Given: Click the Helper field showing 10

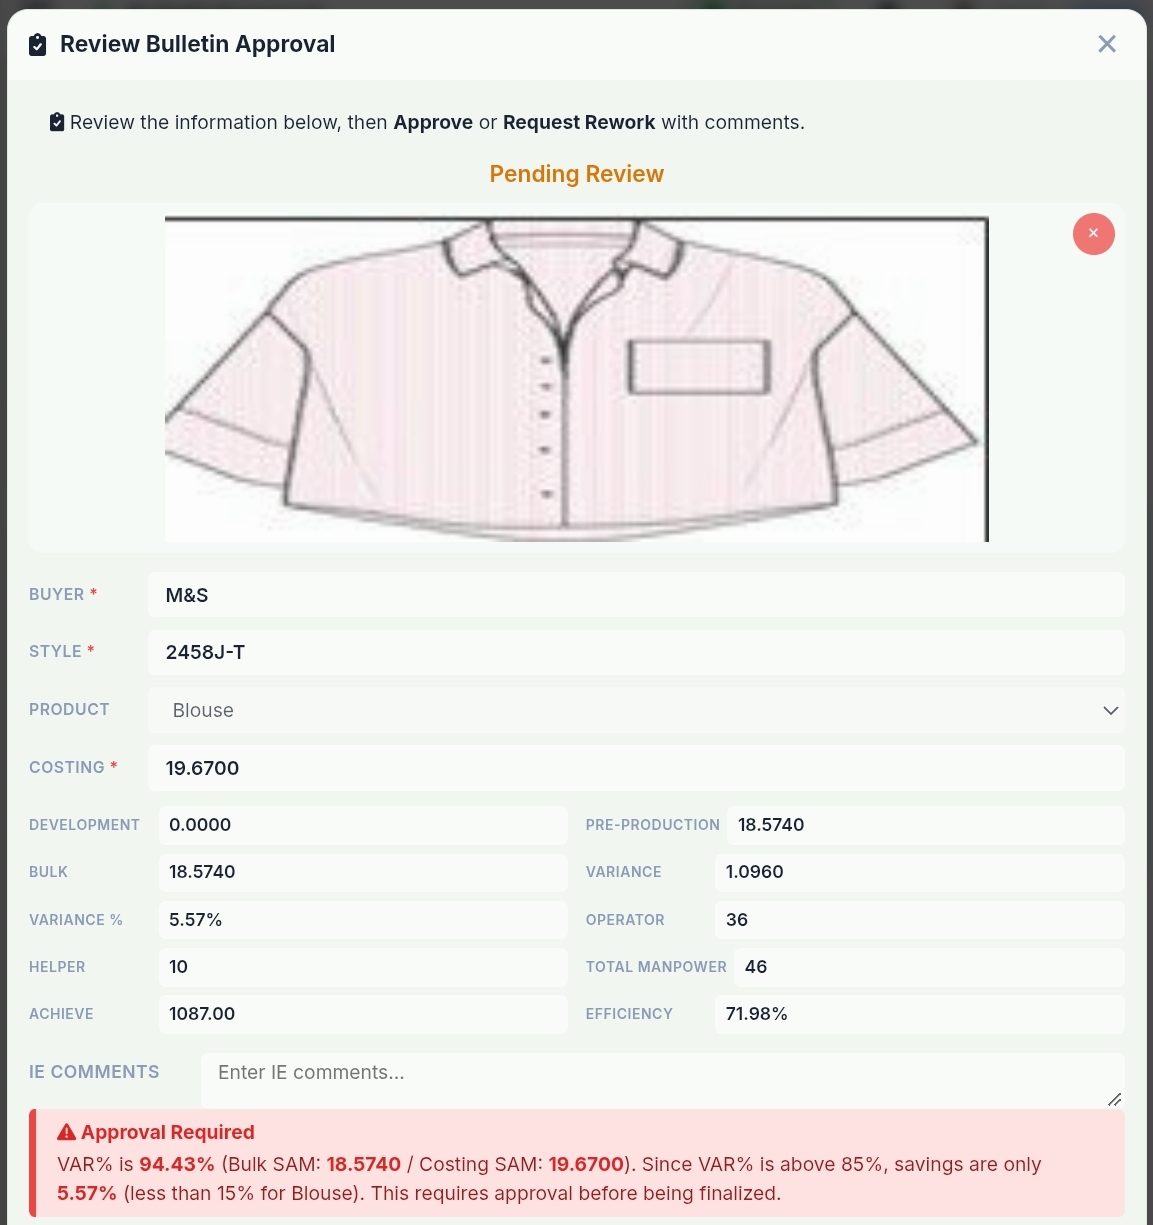Looking at the screenshot, I should click(363, 967).
